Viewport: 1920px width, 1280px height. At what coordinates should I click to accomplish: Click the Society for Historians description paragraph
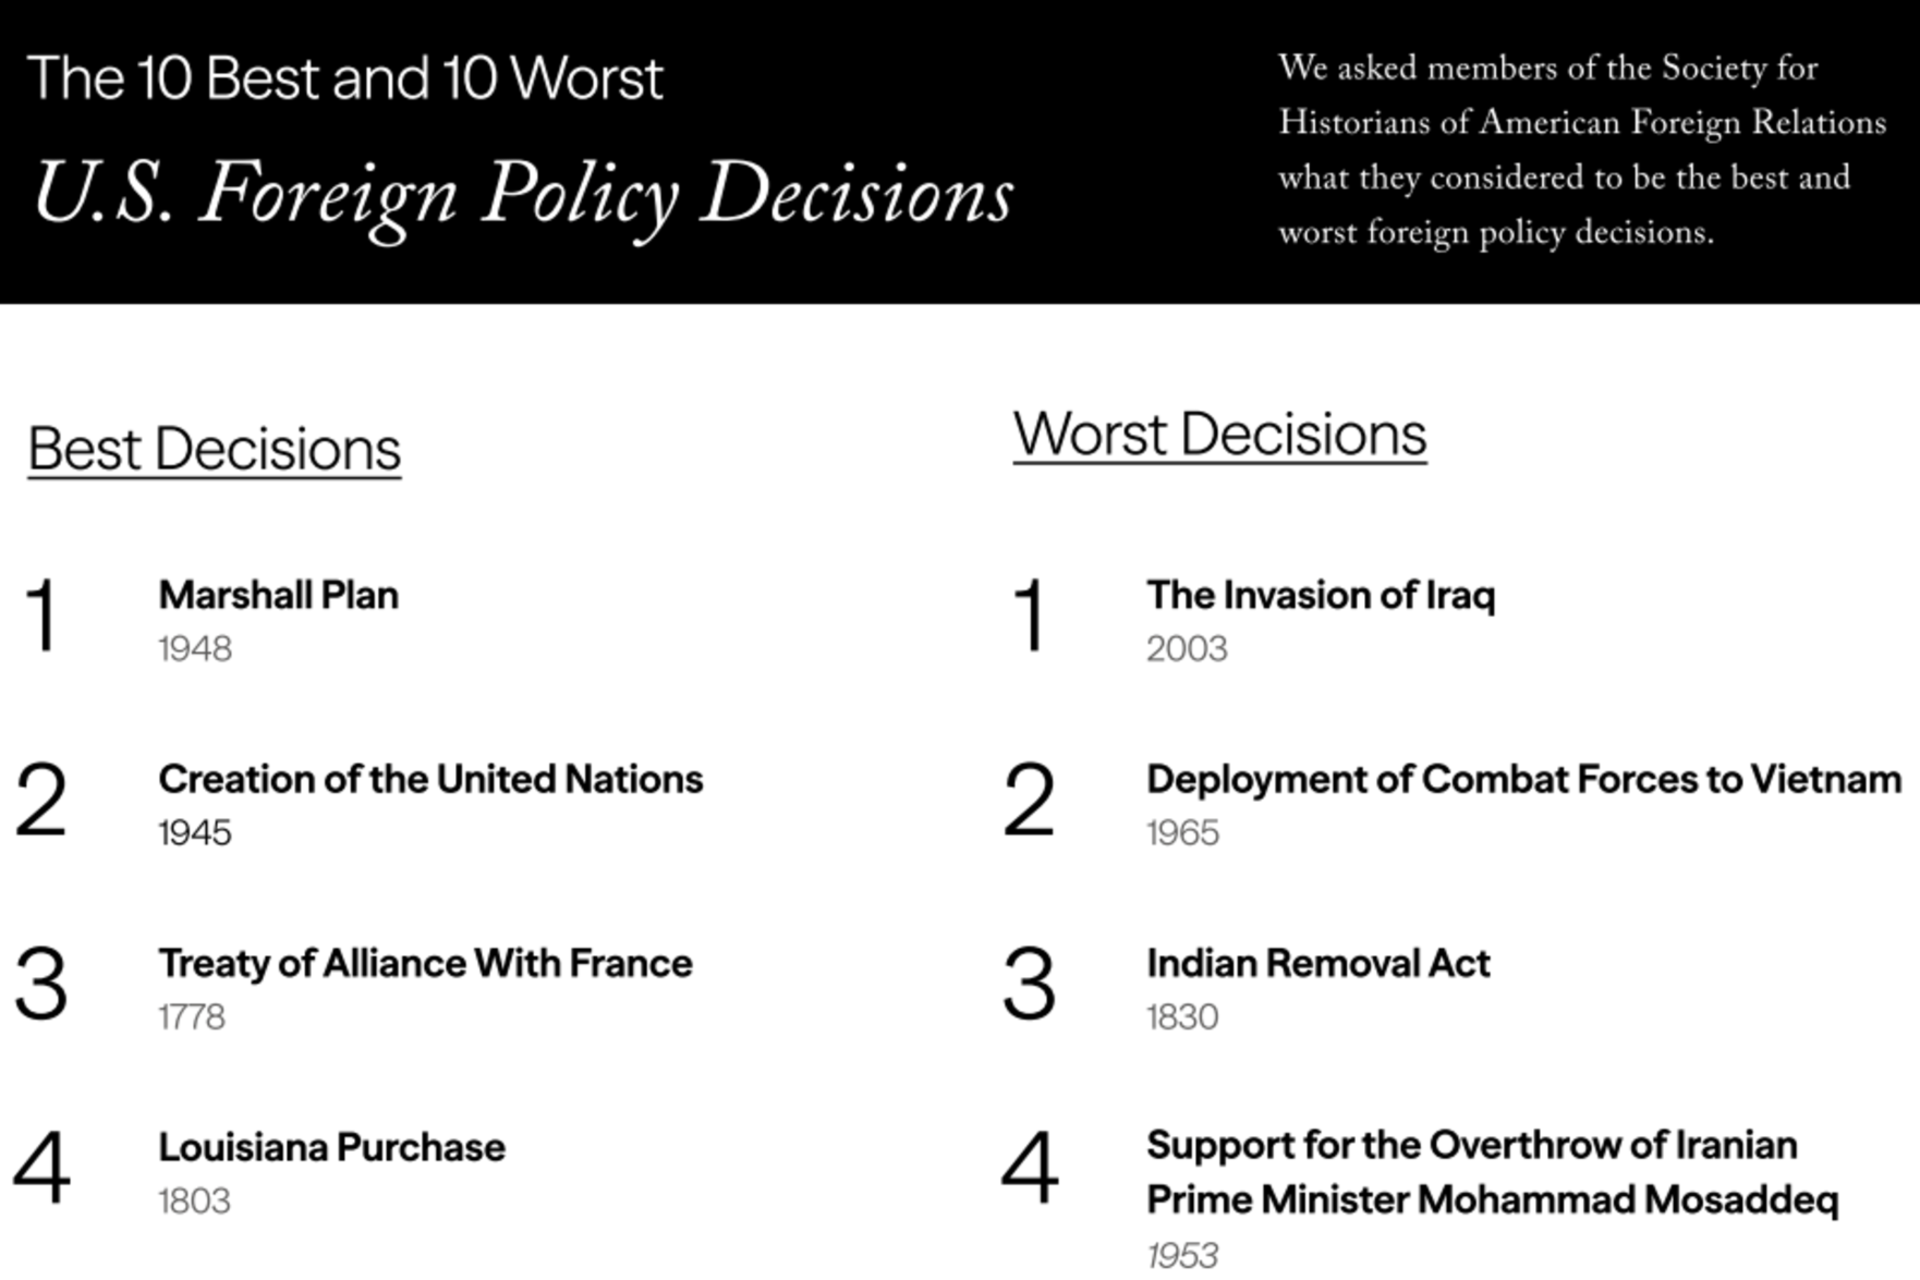click(x=1581, y=150)
